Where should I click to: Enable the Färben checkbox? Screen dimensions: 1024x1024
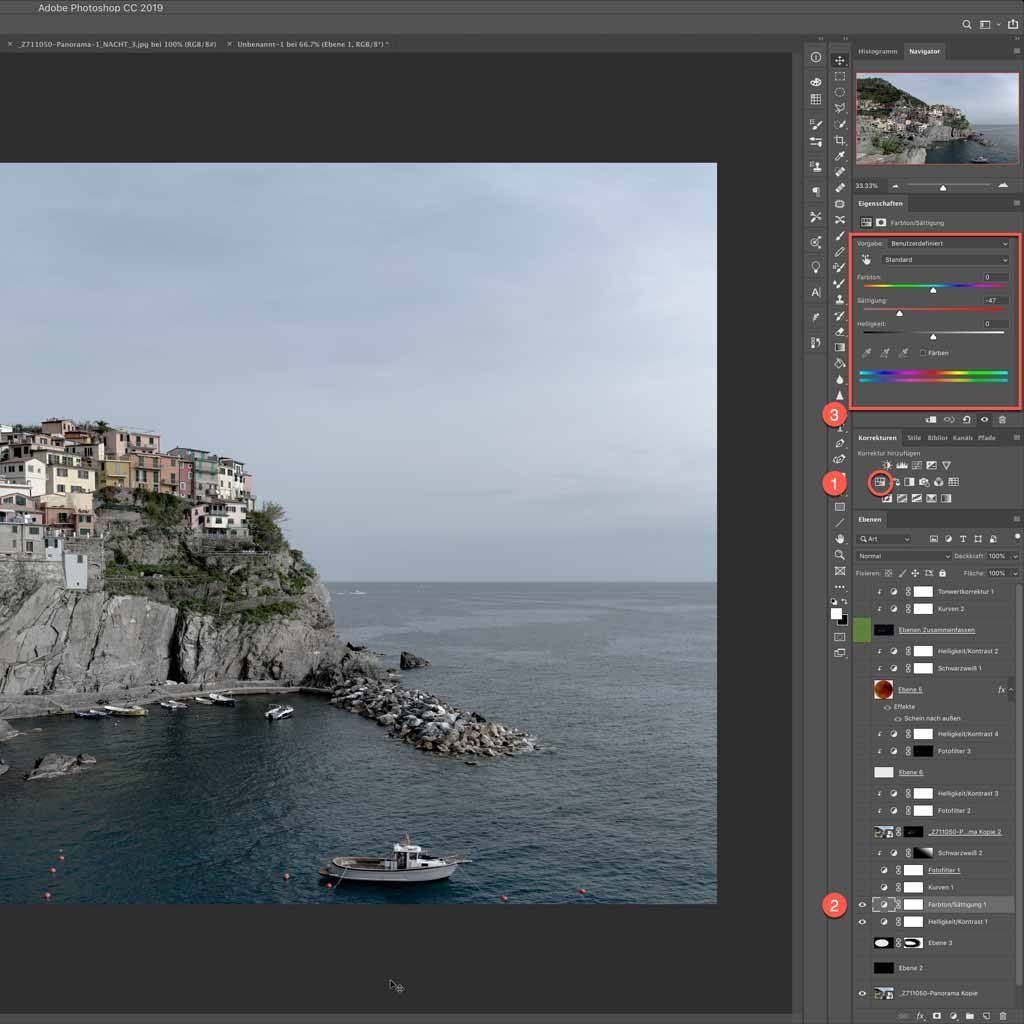[923, 353]
